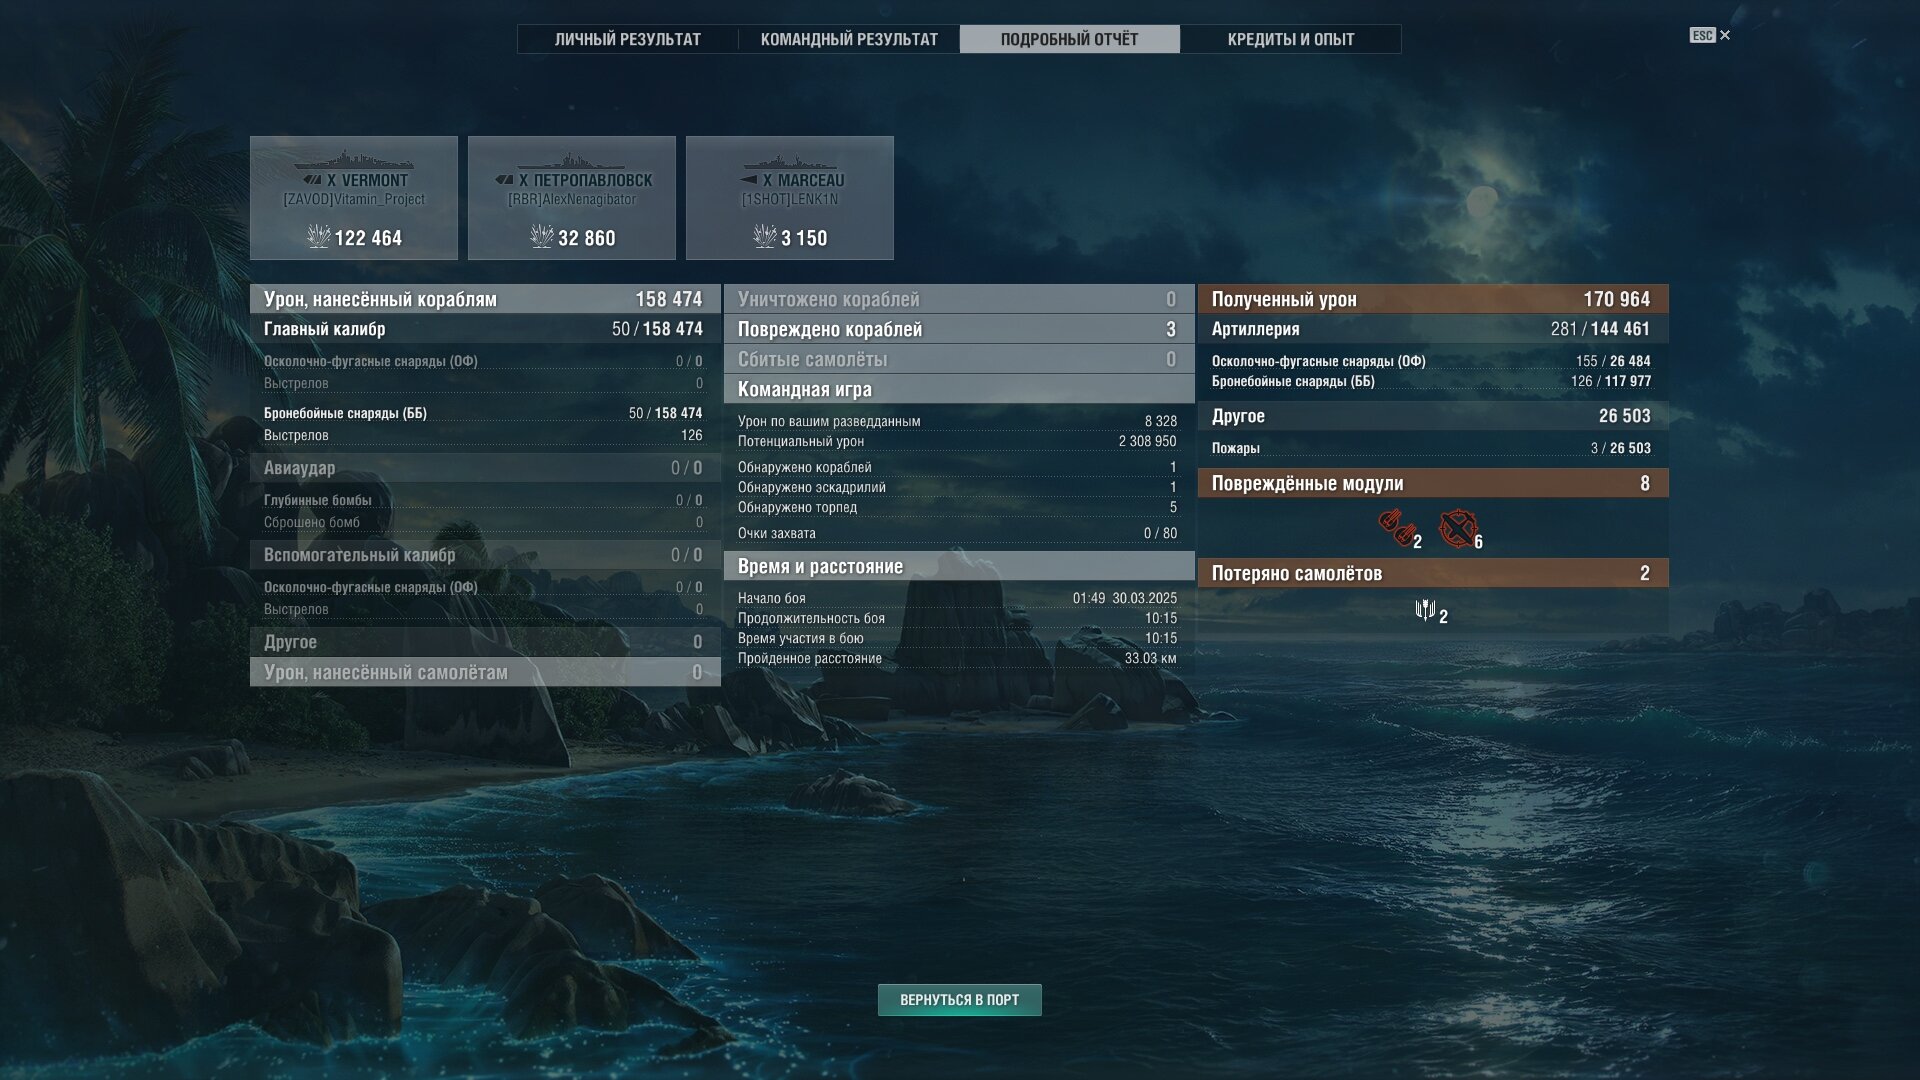The image size is (1920, 1080).
Task: Open the Командный результат tab
Action: pos(849,39)
